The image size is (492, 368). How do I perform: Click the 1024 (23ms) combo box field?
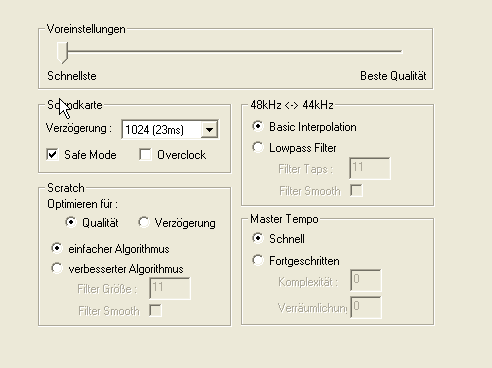tap(170, 129)
